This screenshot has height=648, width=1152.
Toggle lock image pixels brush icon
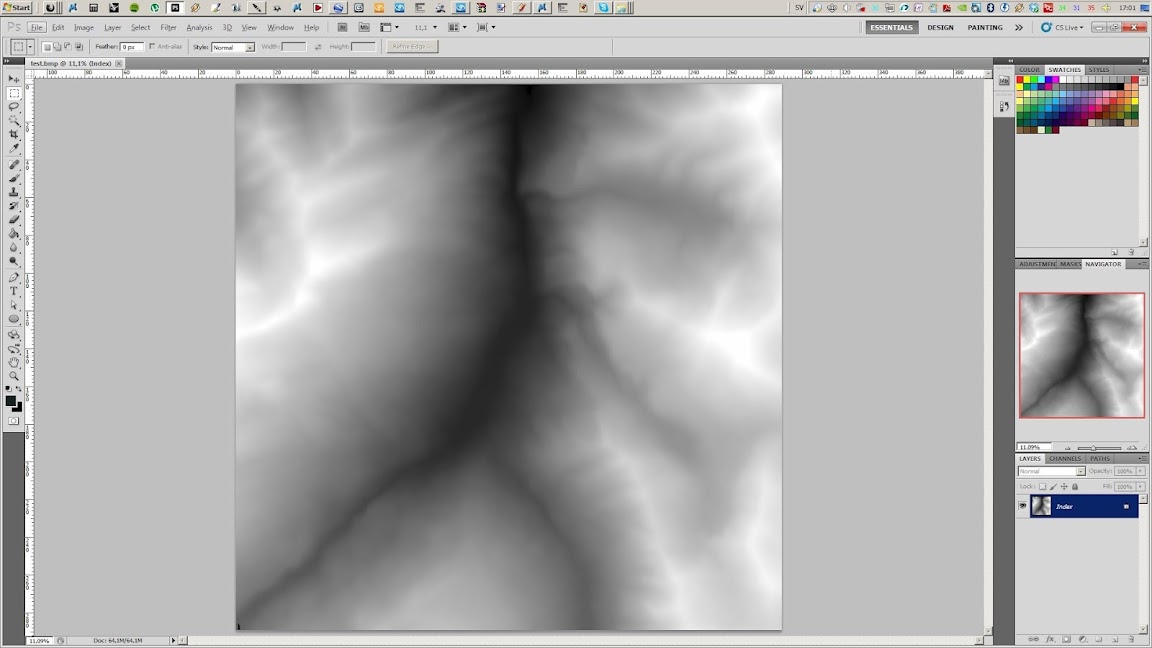click(x=1054, y=486)
